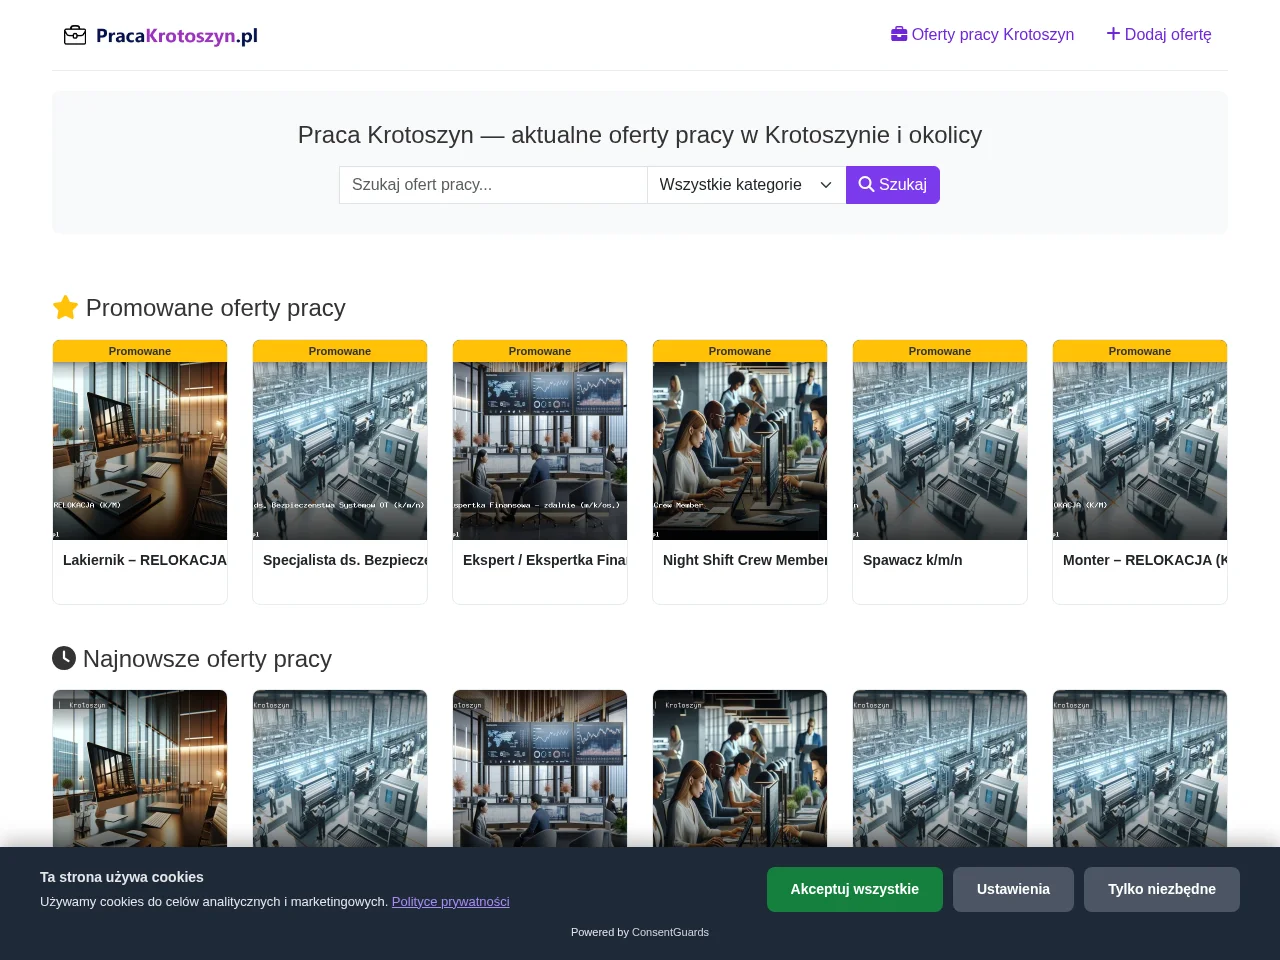The height and width of the screenshot is (960, 1280).
Task: Click Dodaj ofertę in header
Action: coord(1159,34)
